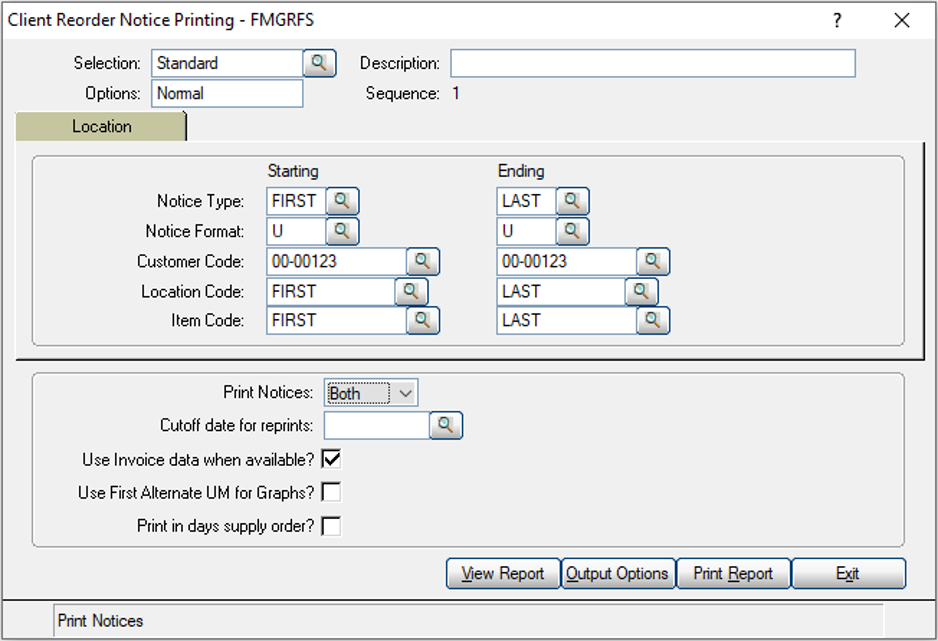Exit the reorder notice dialog

tap(849, 573)
